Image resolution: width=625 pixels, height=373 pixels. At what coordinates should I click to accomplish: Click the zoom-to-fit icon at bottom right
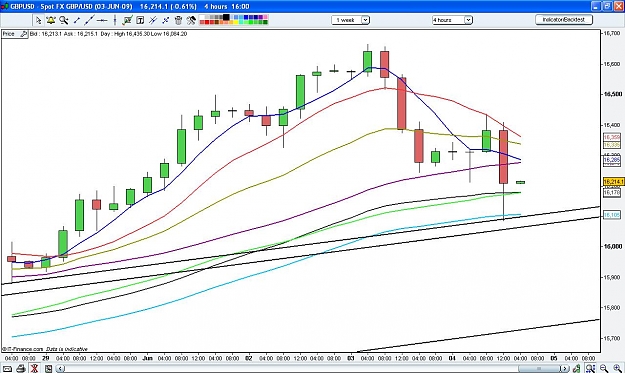[x=591, y=368]
